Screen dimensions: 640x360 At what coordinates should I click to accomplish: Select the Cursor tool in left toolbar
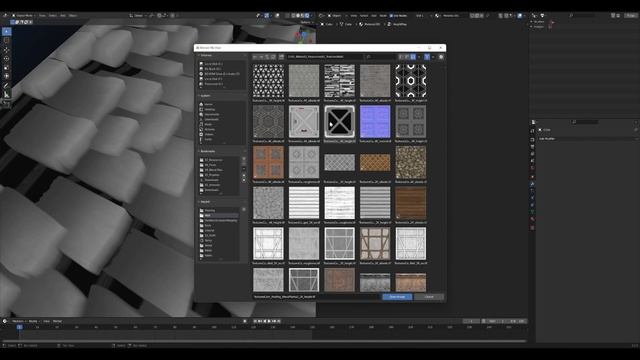[x=7, y=40]
